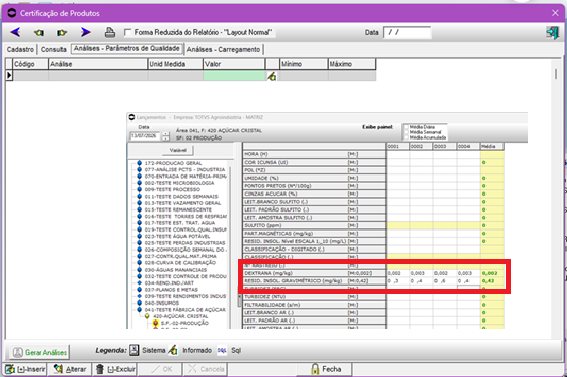
Task: Click the Valor column header
Action: [234, 64]
